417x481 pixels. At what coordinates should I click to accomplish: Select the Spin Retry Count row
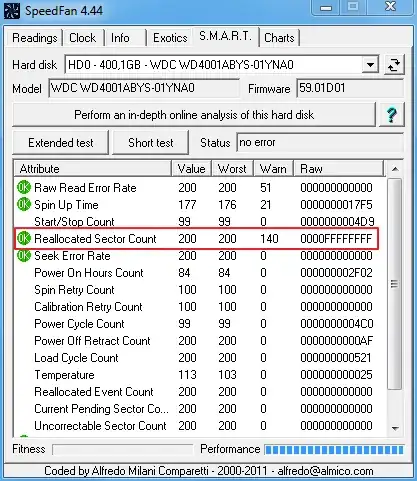pyautogui.click(x=200, y=290)
